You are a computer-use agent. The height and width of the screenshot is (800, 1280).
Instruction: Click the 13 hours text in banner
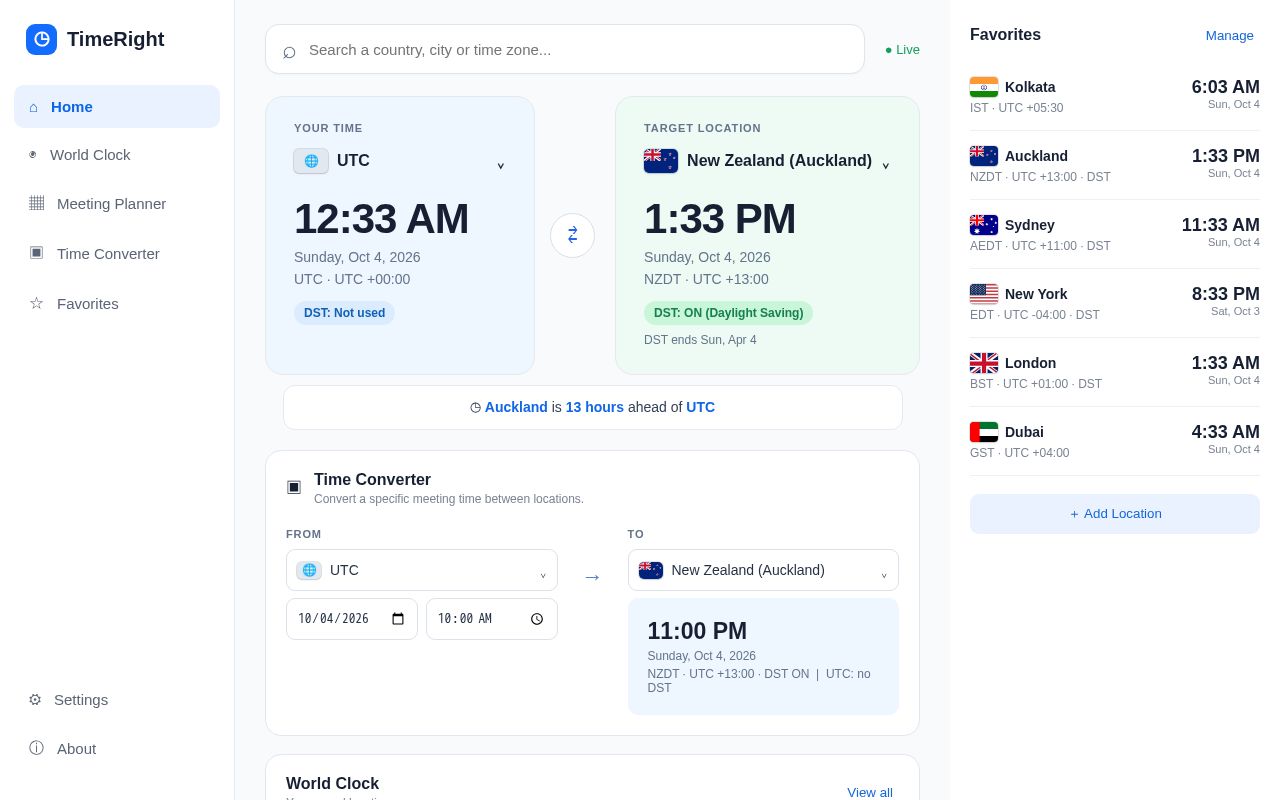[x=595, y=407]
